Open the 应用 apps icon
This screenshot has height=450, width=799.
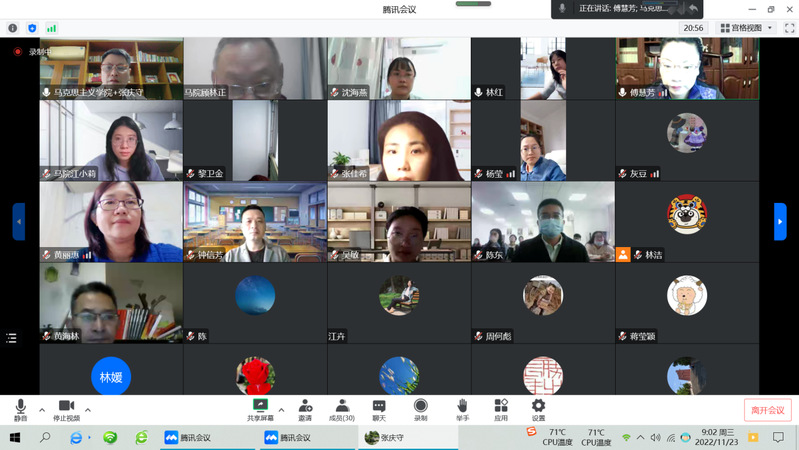501,410
